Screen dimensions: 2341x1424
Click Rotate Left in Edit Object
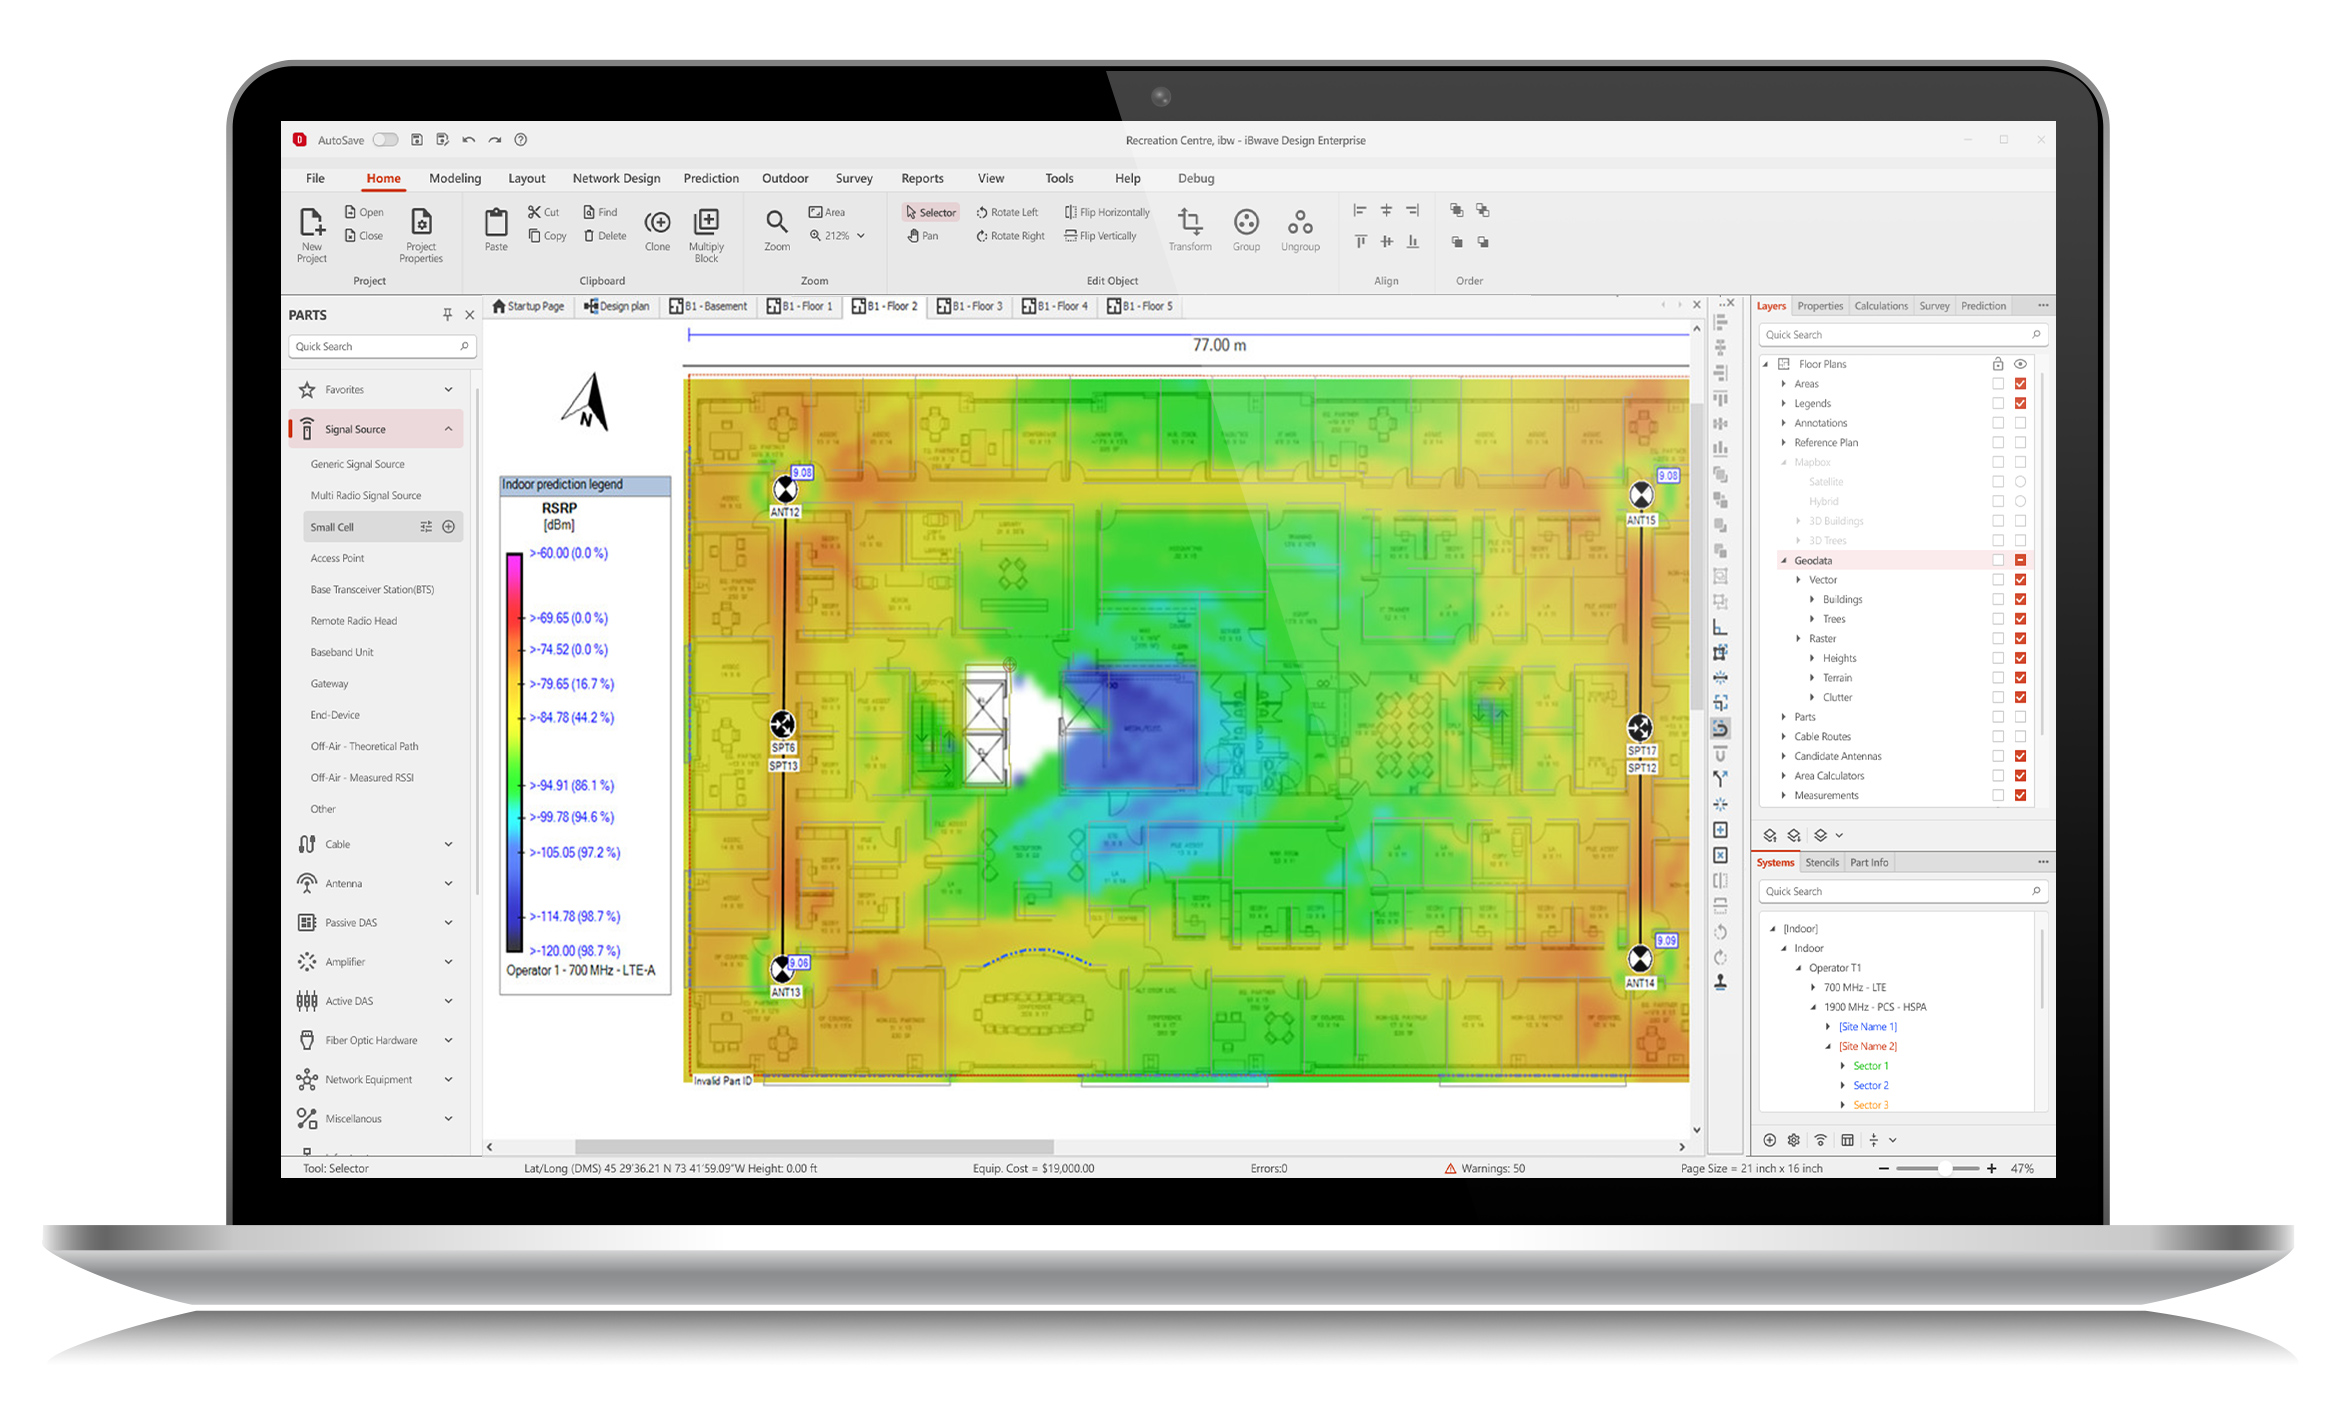[1007, 212]
